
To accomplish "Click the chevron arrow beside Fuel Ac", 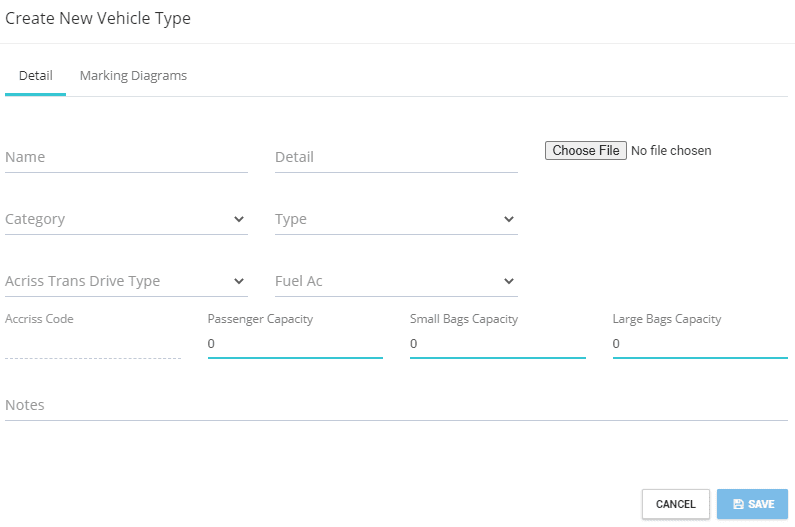I will pos(509,281).
